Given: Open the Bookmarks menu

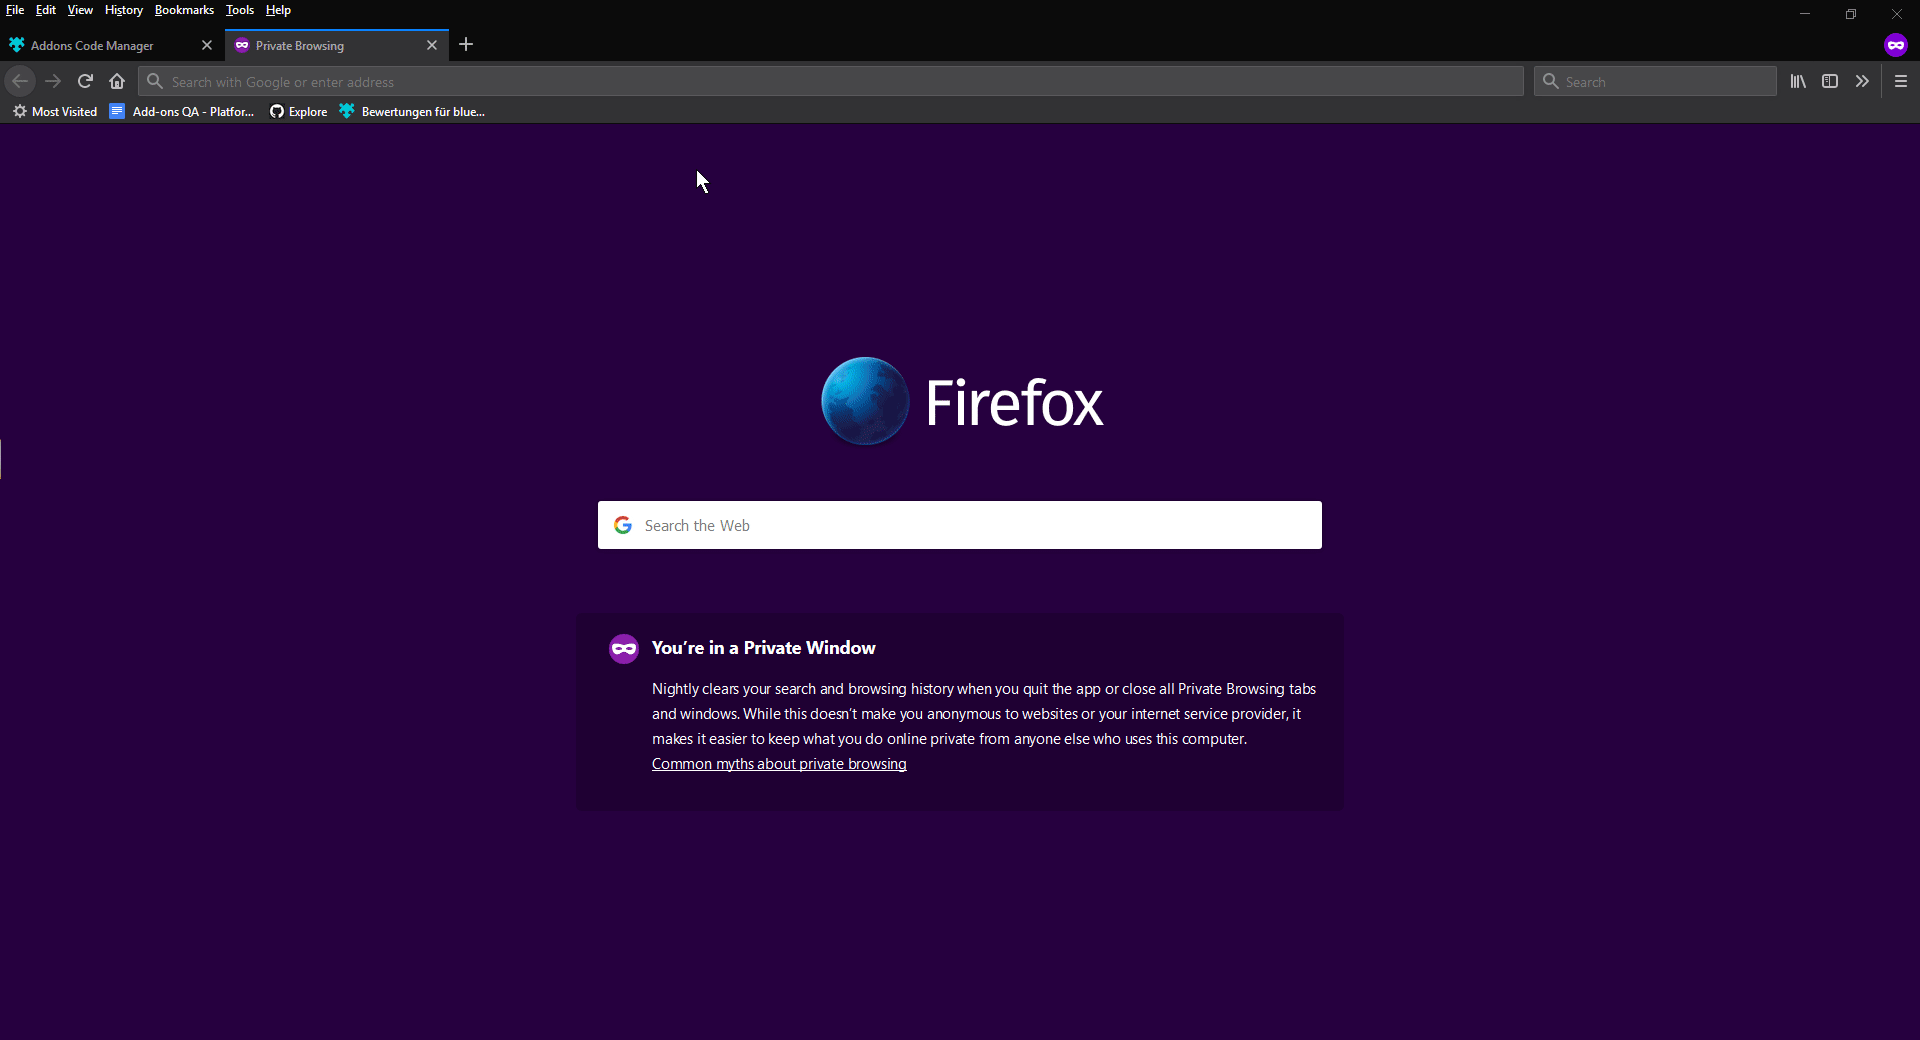Looking at the screenshot, I should tap(184, 10).
